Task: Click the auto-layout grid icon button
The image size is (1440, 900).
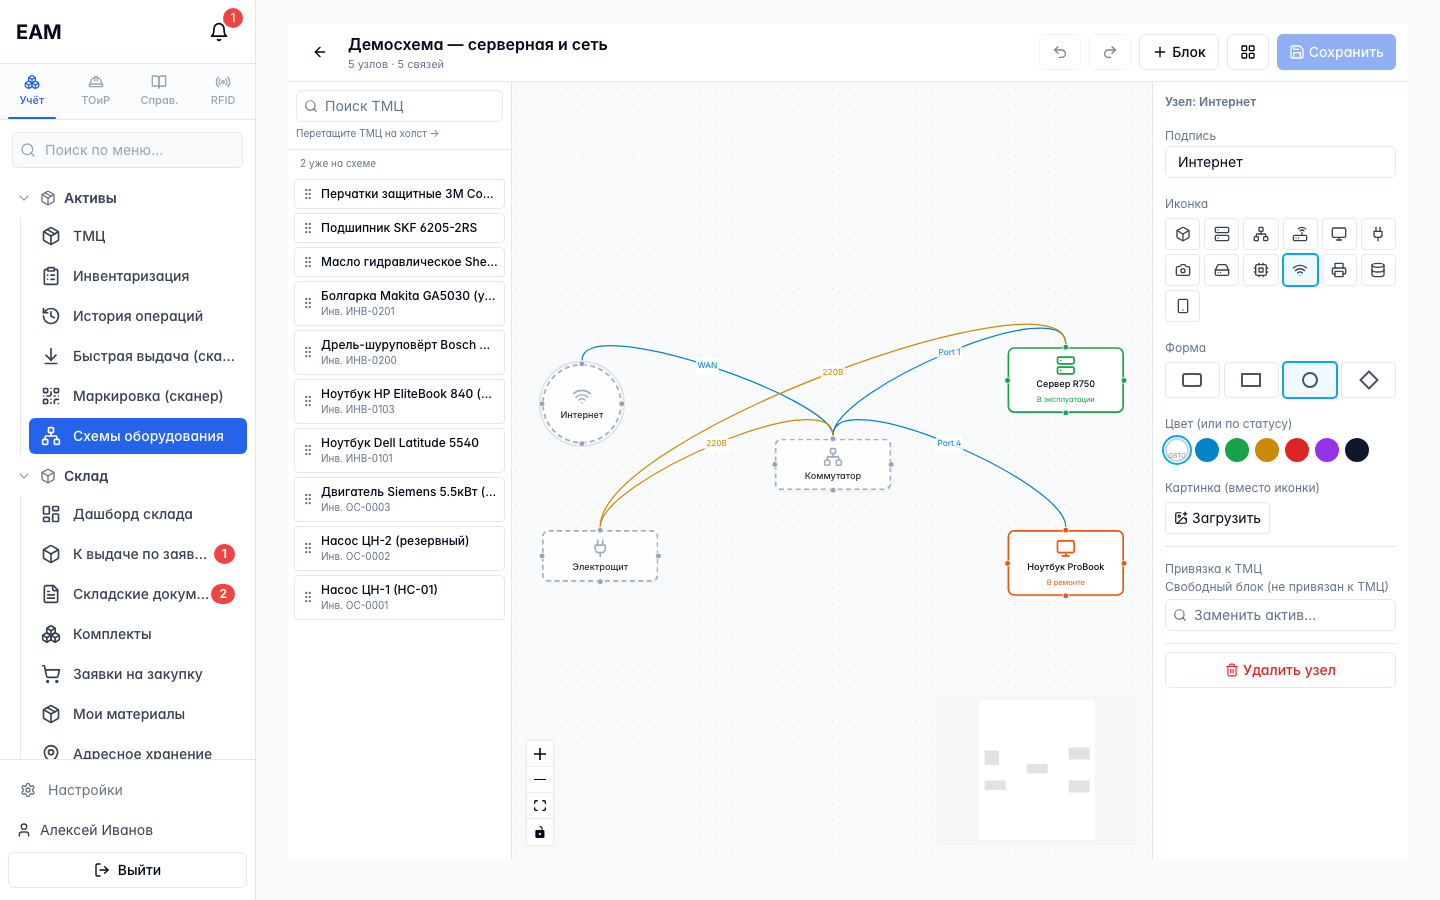Action: [1248, 52]
